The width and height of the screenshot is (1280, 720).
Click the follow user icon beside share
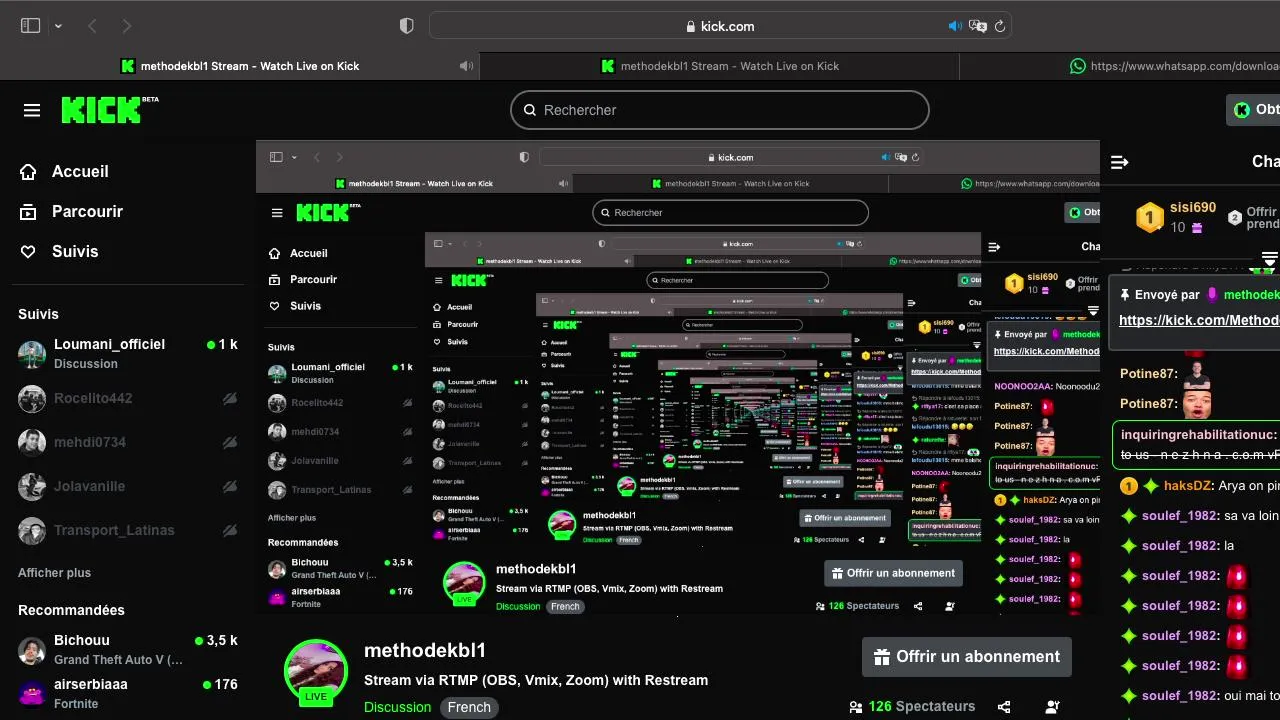[1052, 707]
